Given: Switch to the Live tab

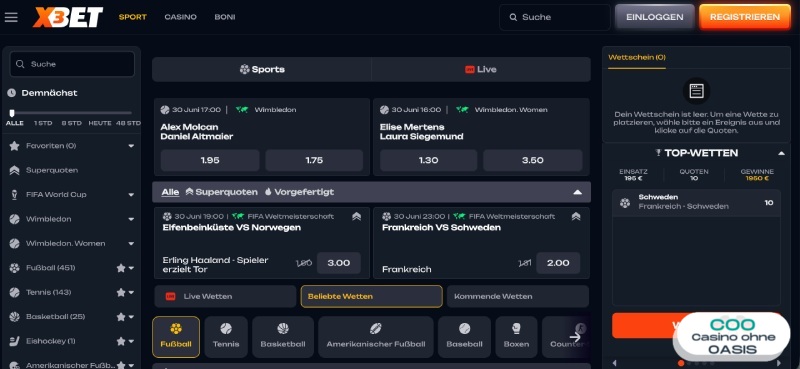Looking at the screenshot, I should tap(481, 69).
